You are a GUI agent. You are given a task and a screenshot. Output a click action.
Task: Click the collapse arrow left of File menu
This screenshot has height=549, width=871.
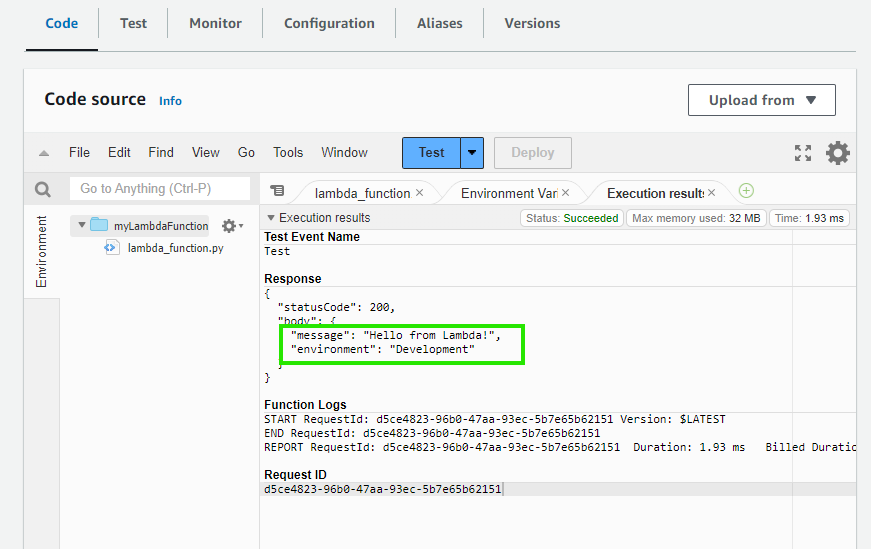coord(44,154)
